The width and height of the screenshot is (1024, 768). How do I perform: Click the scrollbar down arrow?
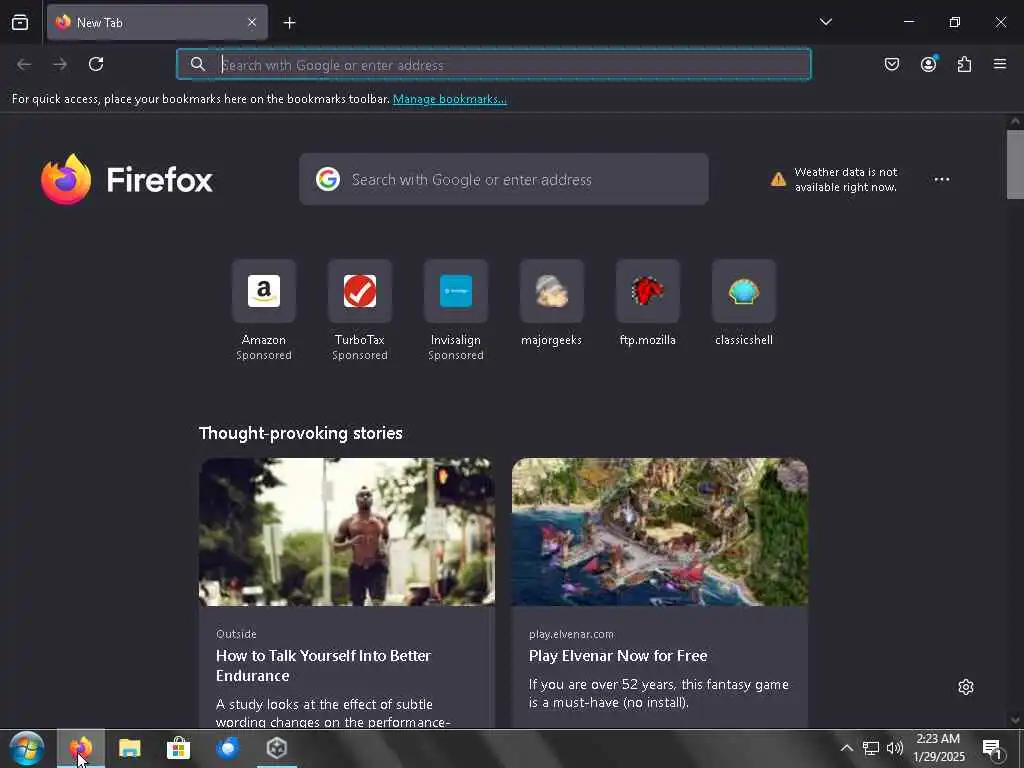tap(1015, 720)
